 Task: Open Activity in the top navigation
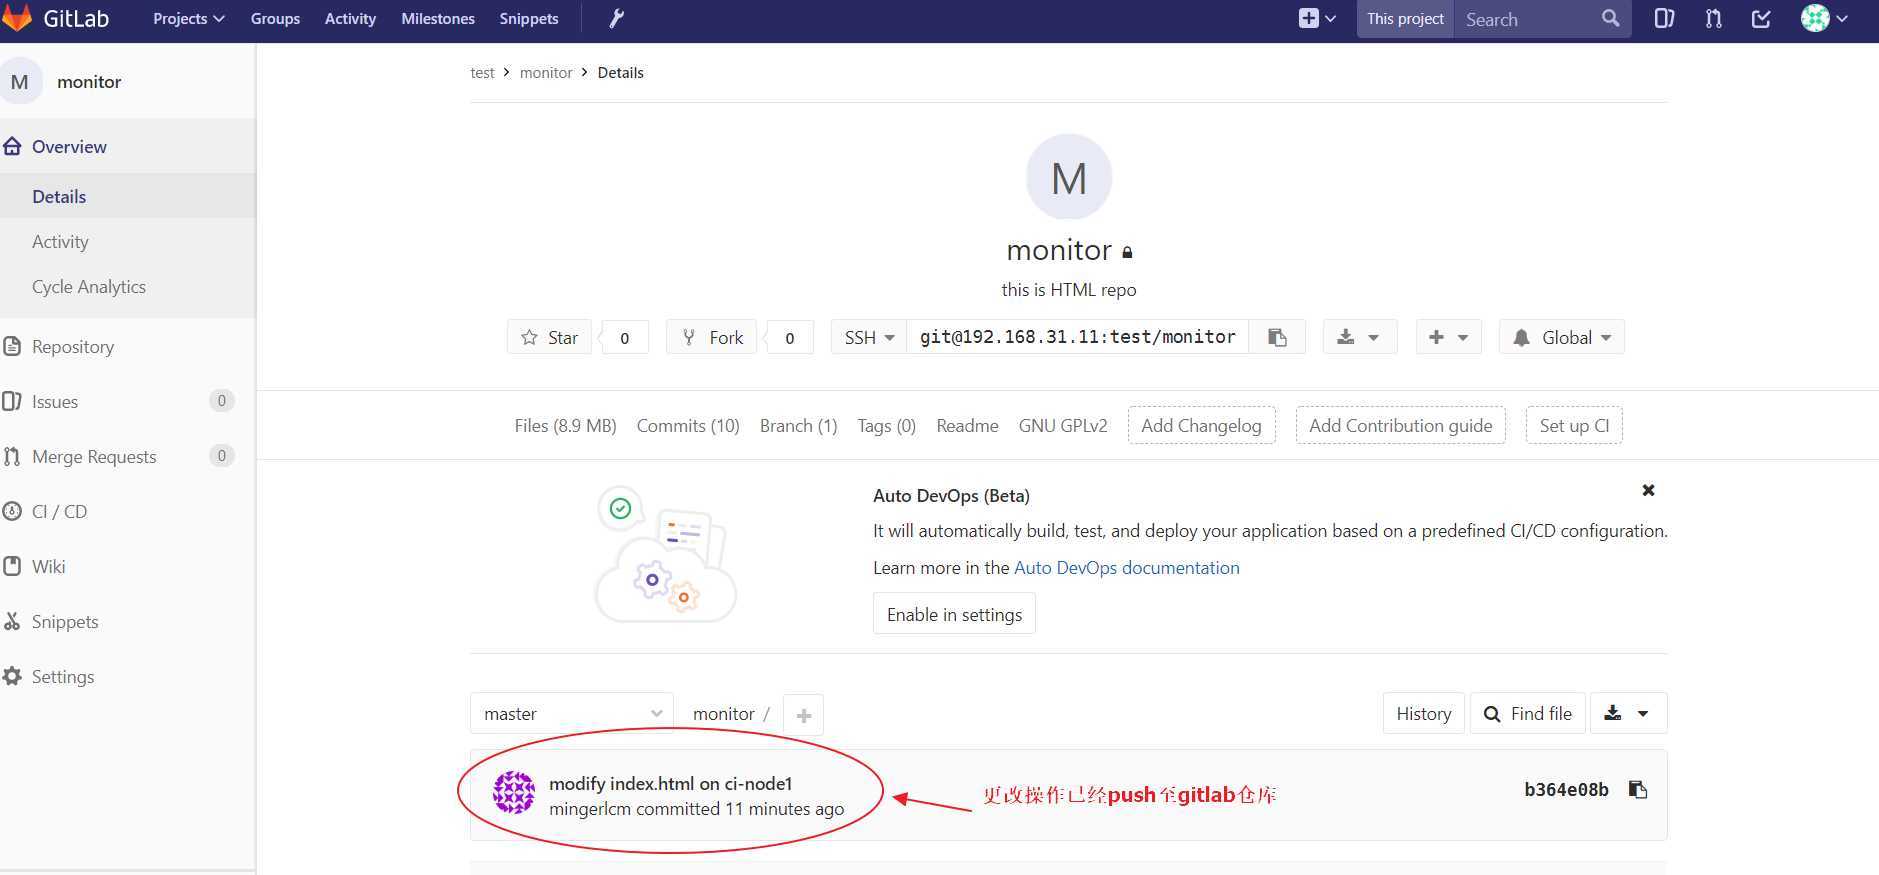[350, 18]
